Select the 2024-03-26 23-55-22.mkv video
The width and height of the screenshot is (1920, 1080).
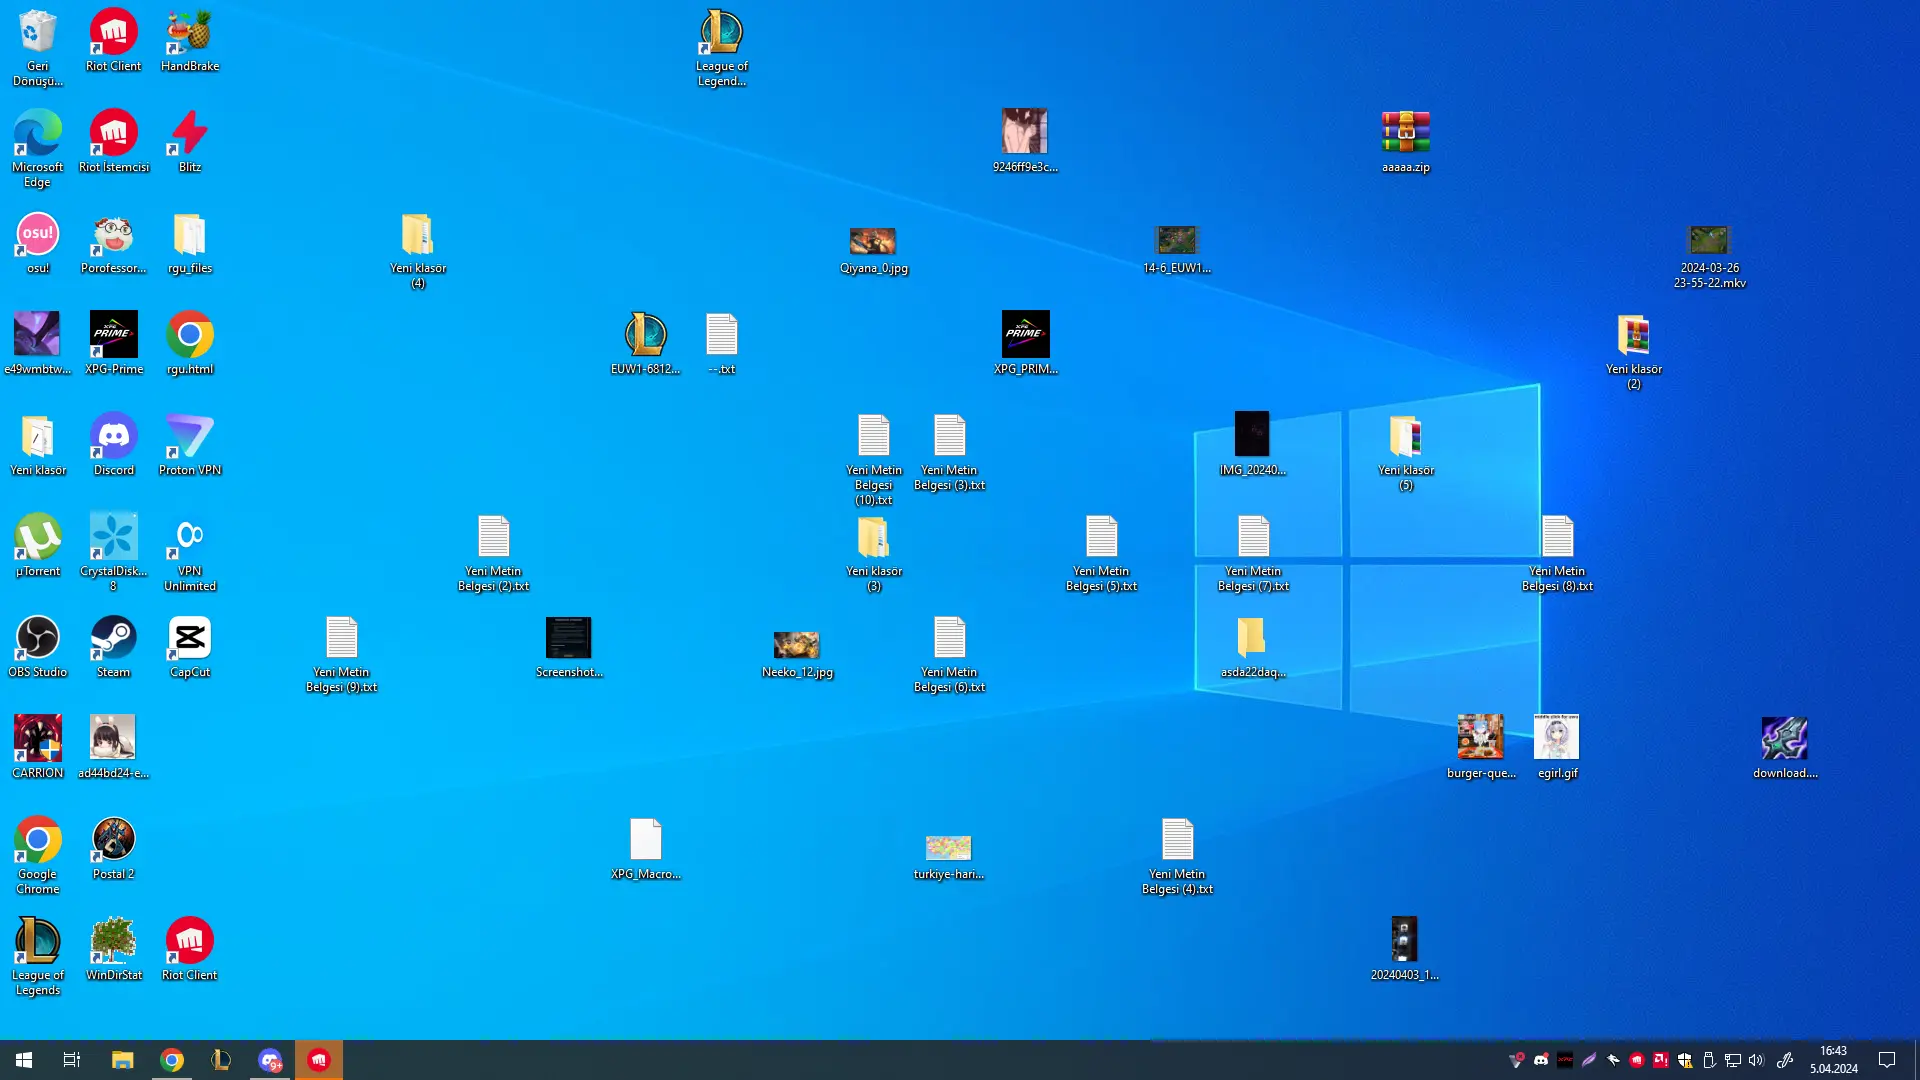[1710, 256]
